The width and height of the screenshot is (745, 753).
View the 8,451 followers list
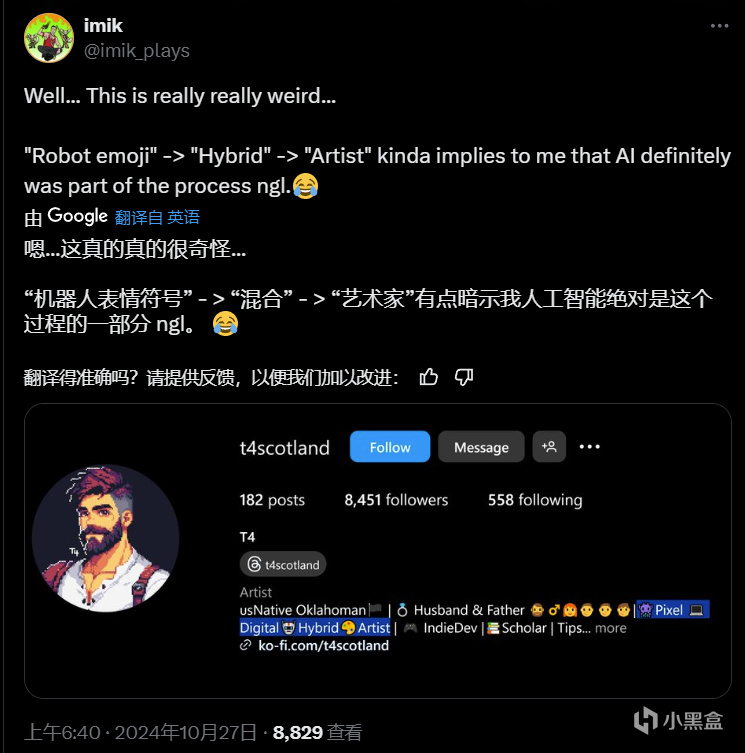tap(396, 500)
